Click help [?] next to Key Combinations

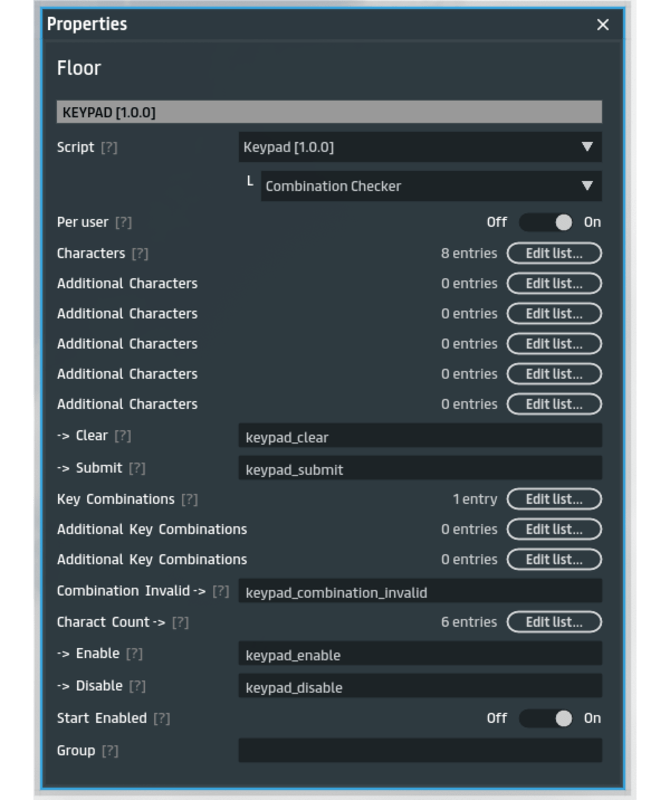pyautogui.click(x=189, y=500)
